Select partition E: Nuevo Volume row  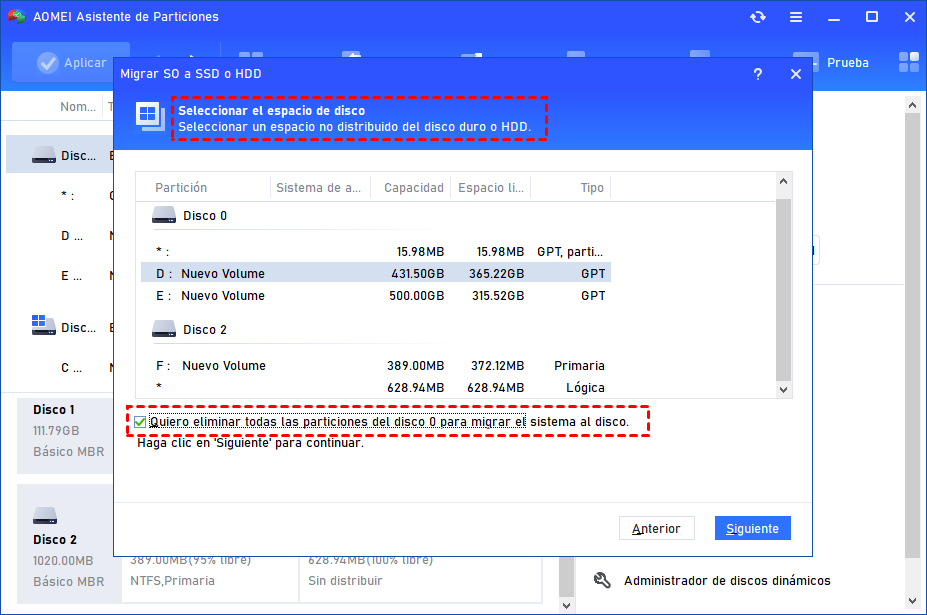point(375,295)
